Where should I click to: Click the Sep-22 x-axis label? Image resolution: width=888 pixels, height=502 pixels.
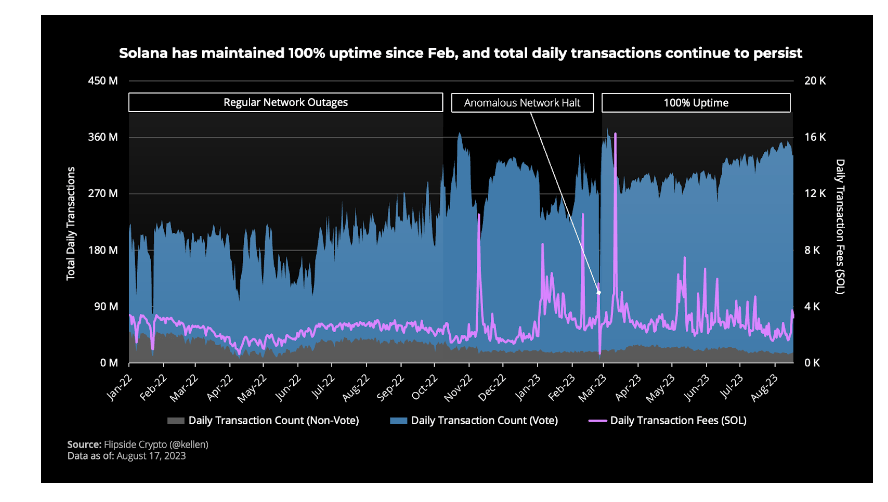391,387
